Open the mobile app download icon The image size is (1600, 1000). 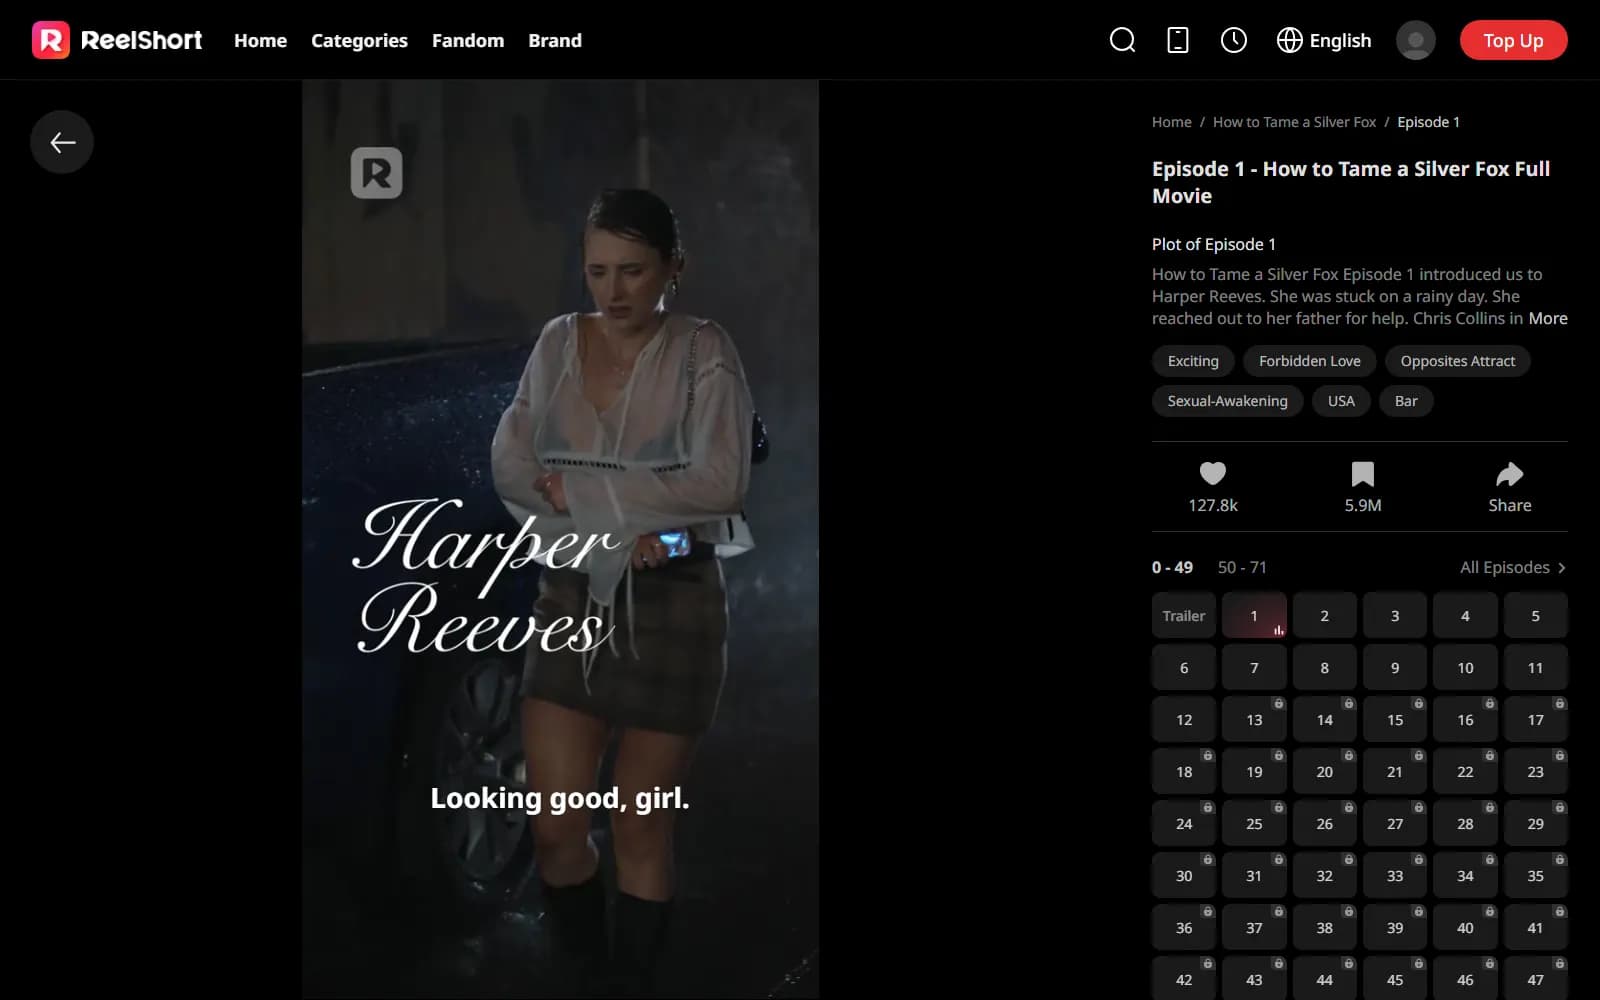click(x=1178, y=40)
